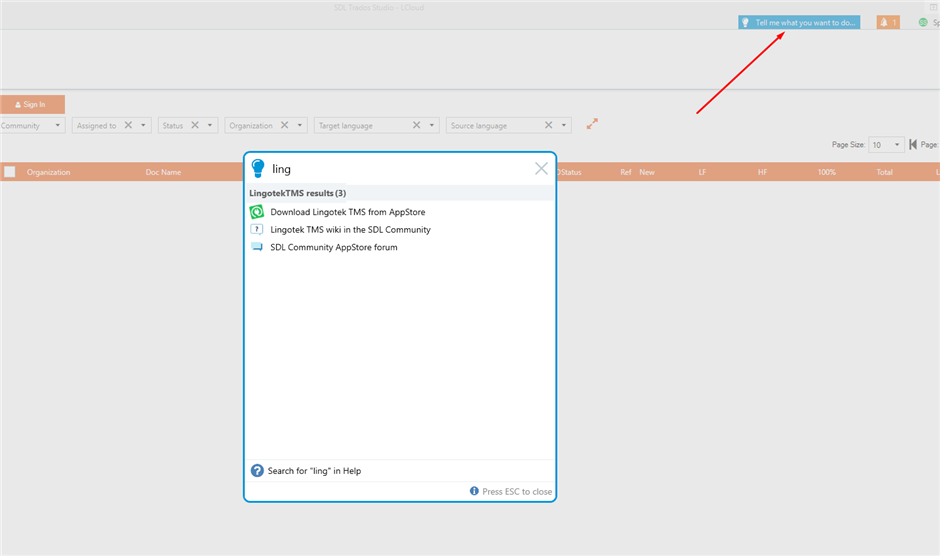Clear the Target language filter with its X
Image resolution: width=940 pixels, height=556 pixels.
[416, 125]
